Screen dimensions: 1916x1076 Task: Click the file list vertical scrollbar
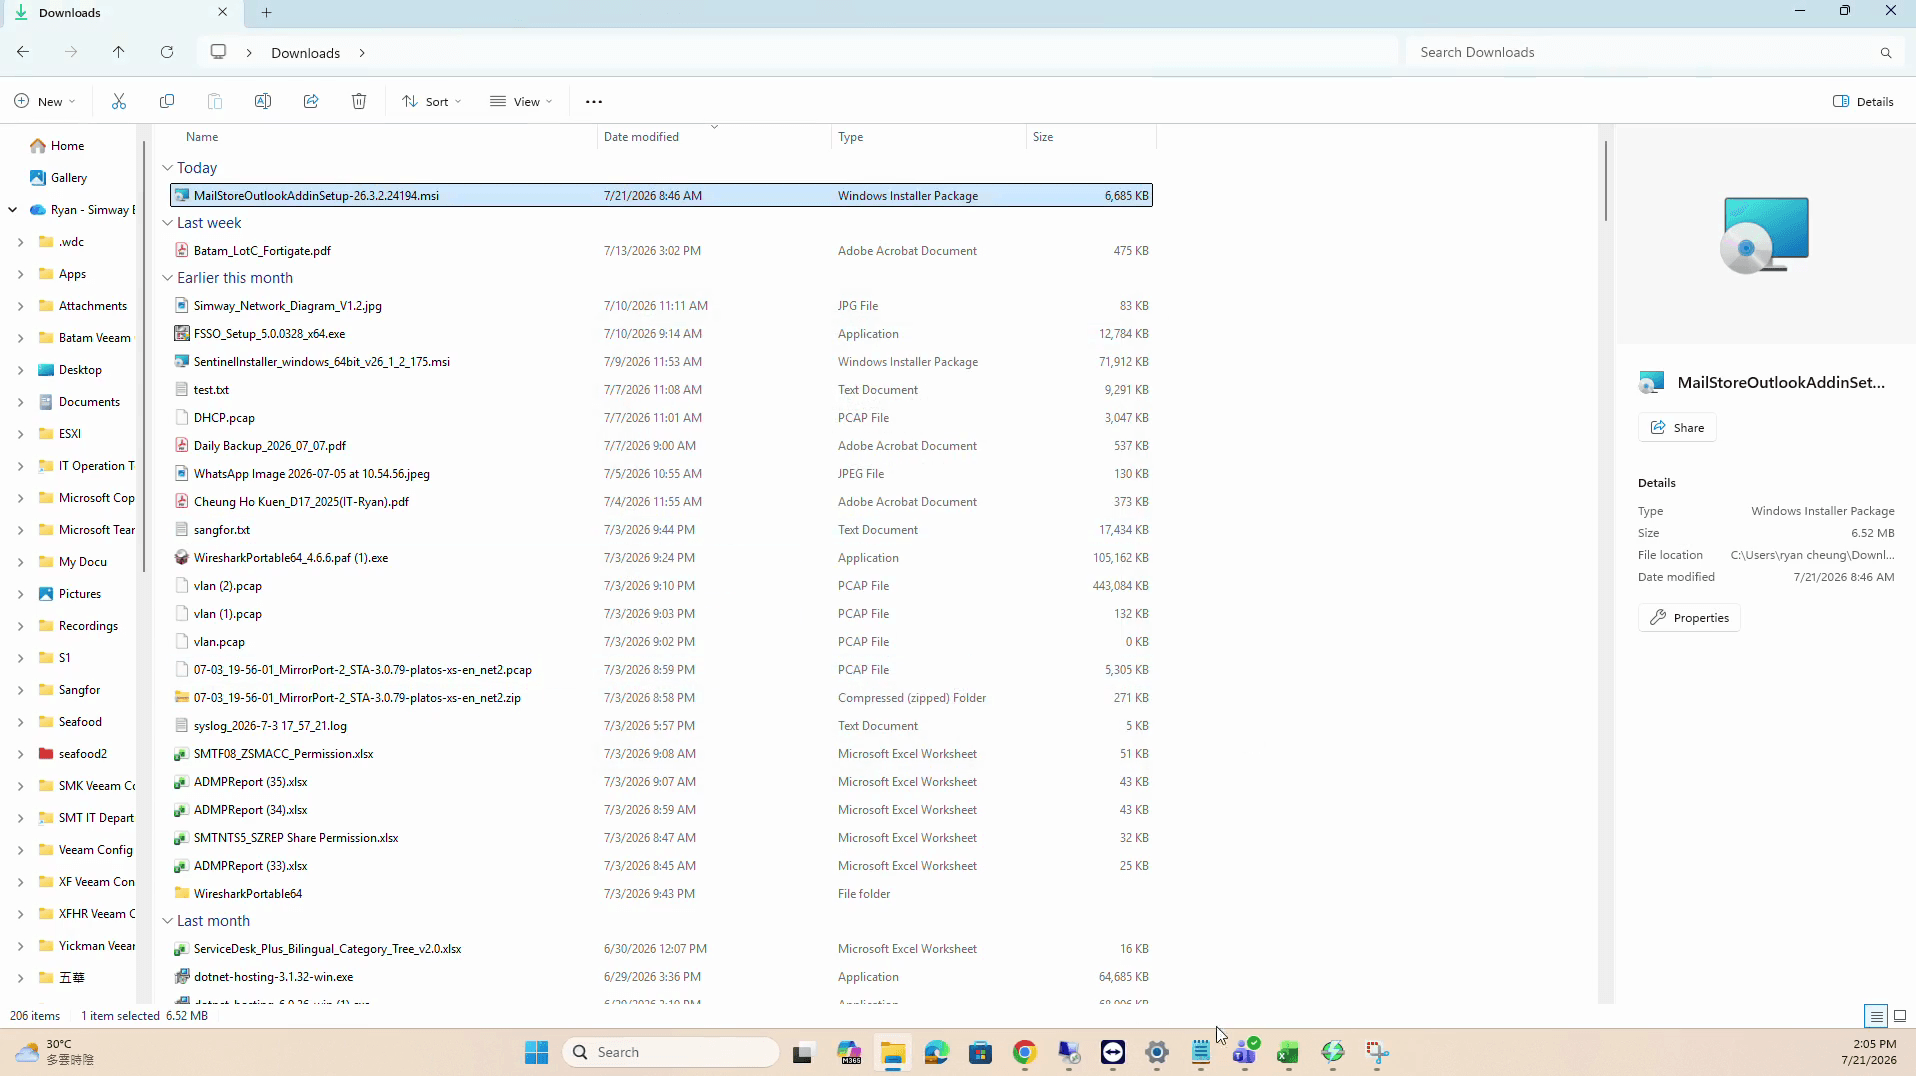[1605, 180]
